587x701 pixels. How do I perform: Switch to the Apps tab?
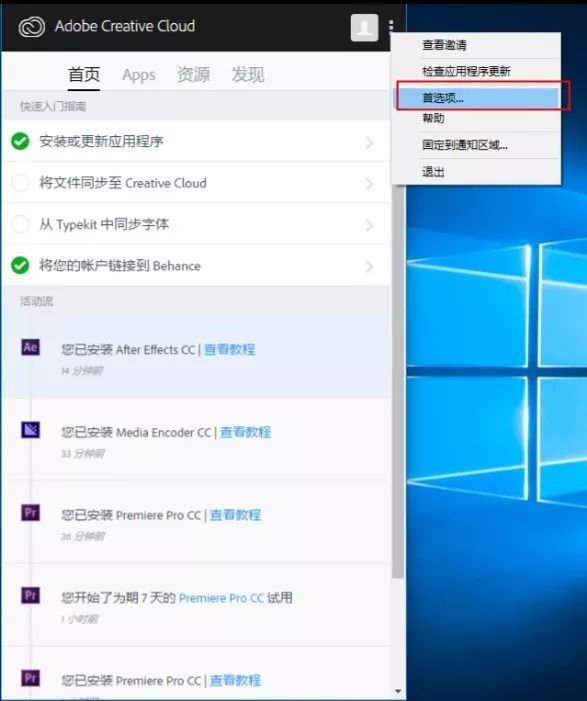tap(139, 75)
